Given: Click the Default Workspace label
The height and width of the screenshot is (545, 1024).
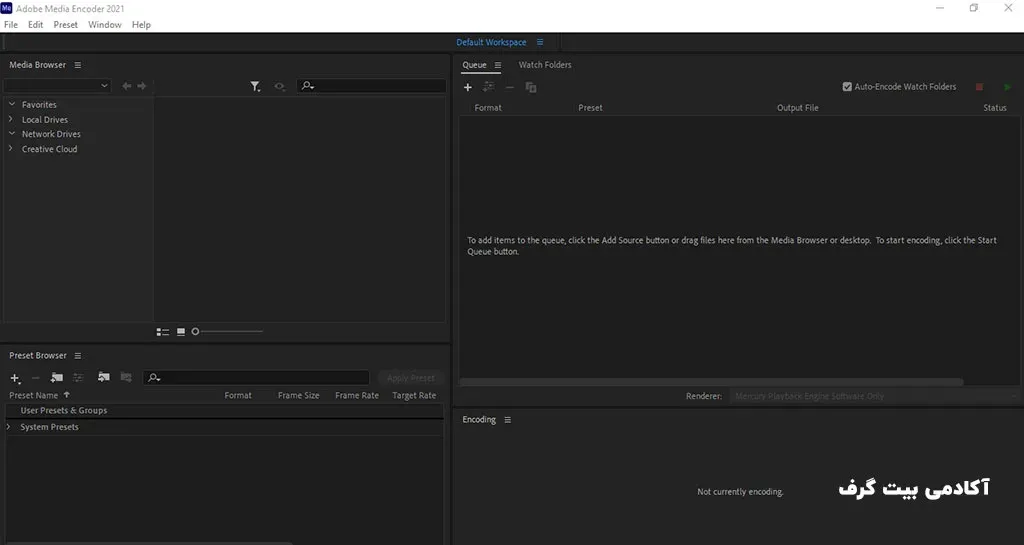Looking at the screenshot, I should click(x=491, y=42).
